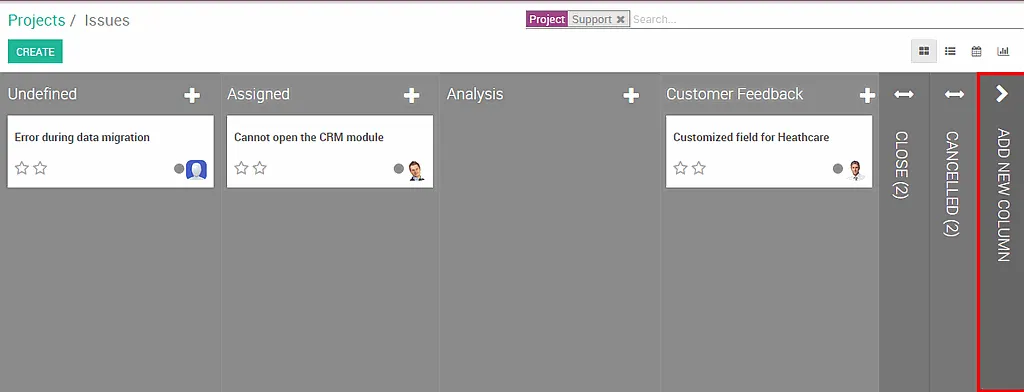Open the graph view icon

1002,51
